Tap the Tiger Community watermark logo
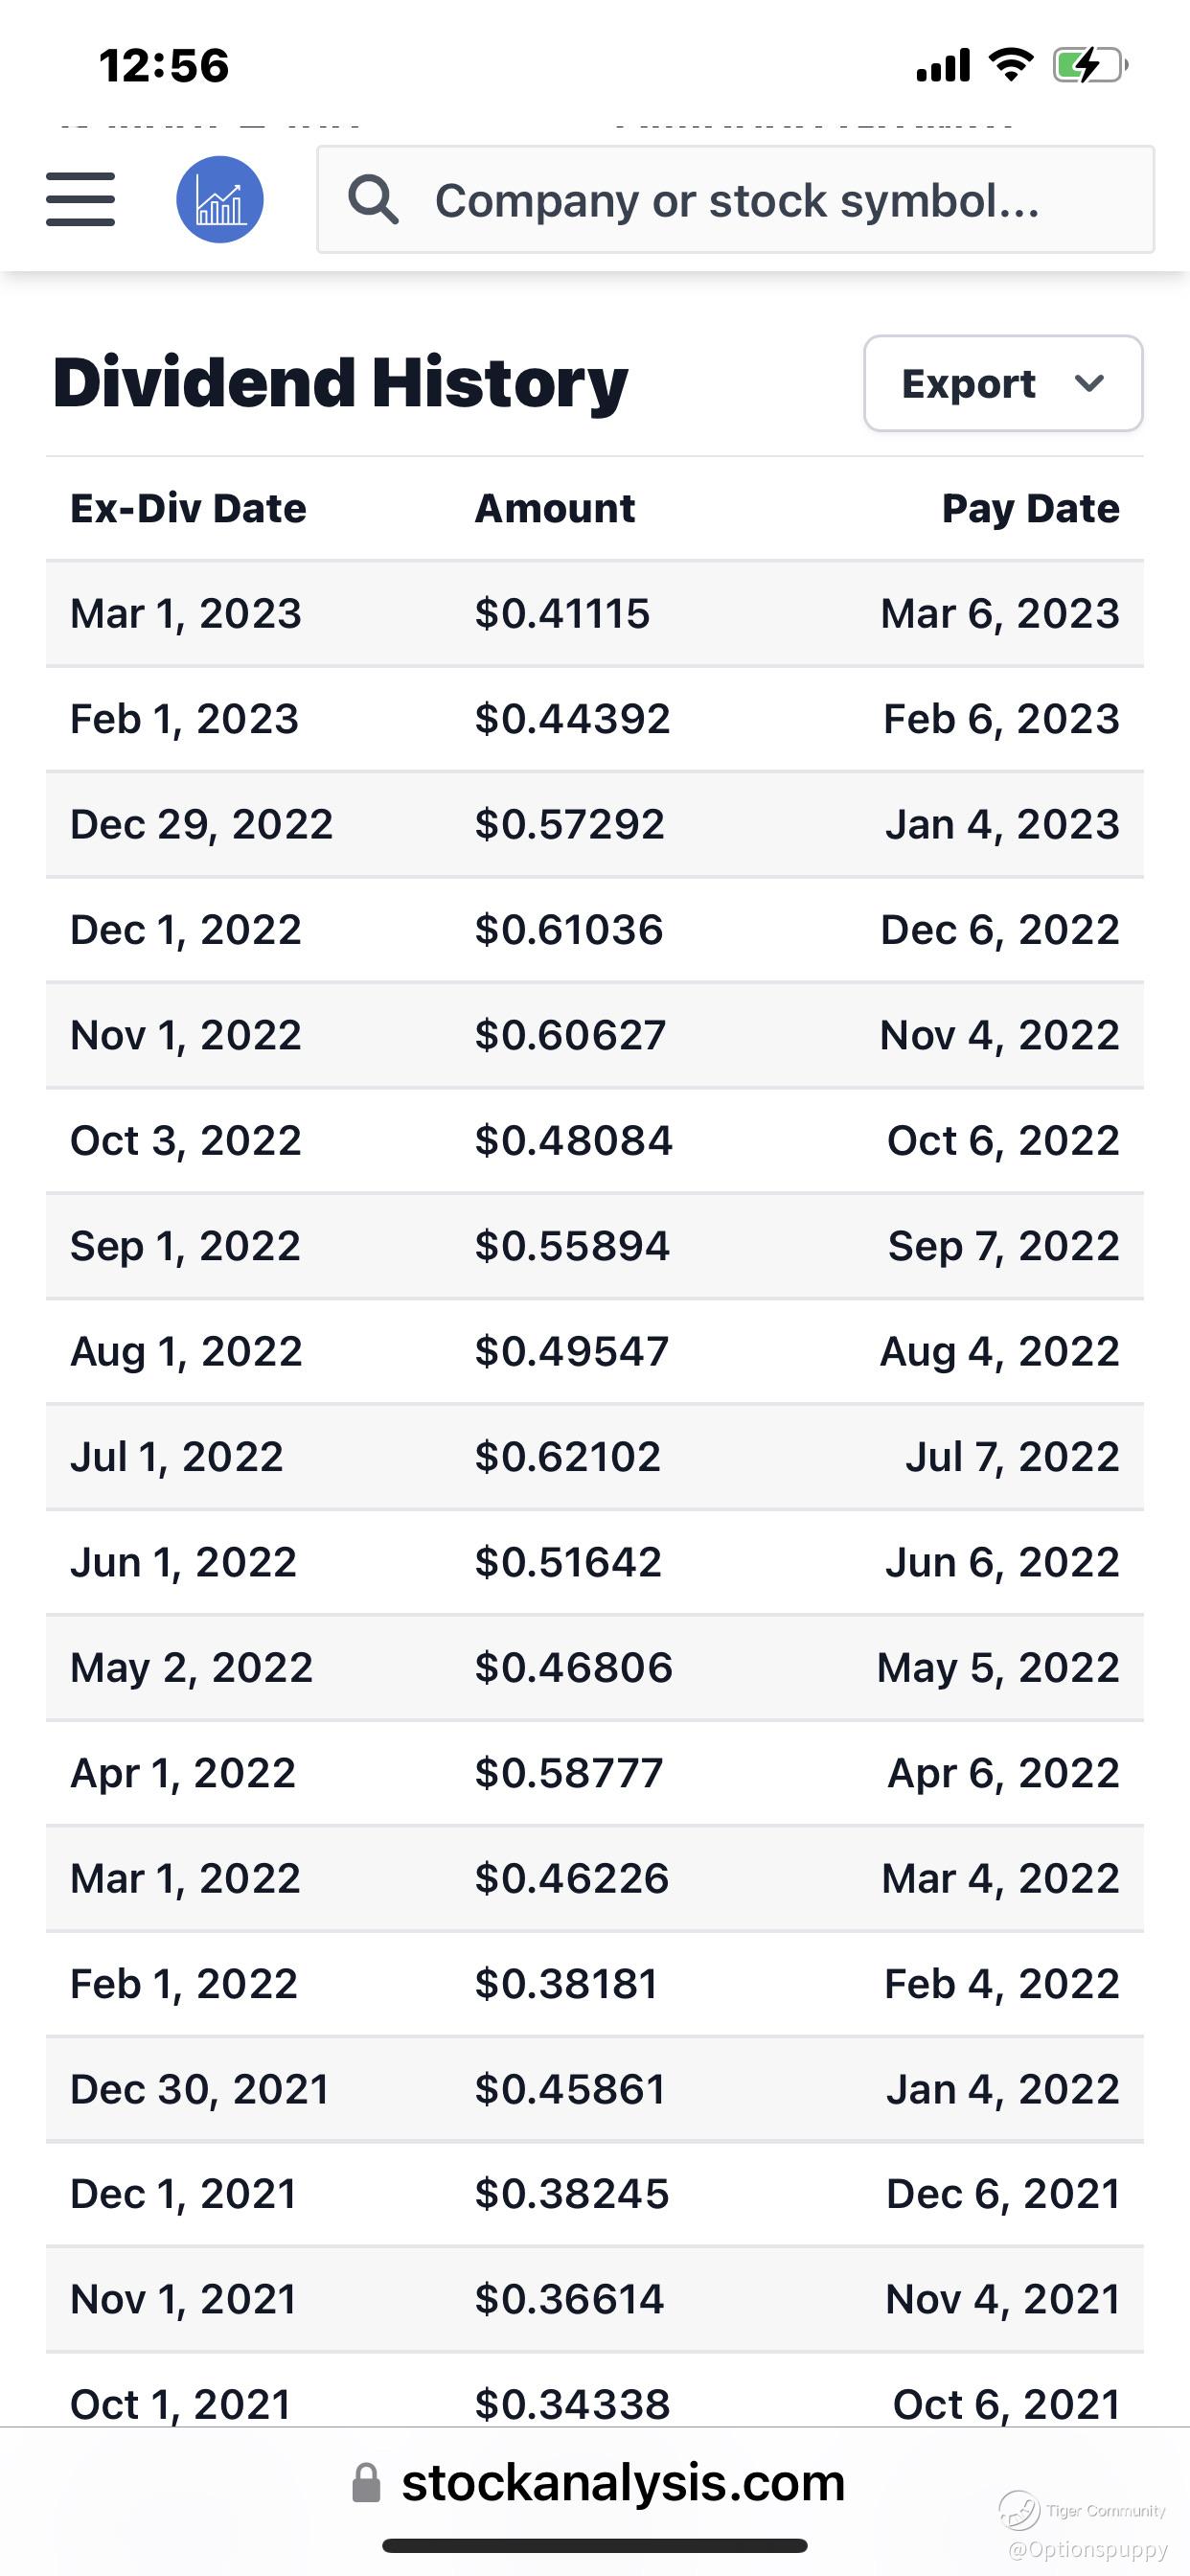1190x2576 pixels. [1019, 2510]
